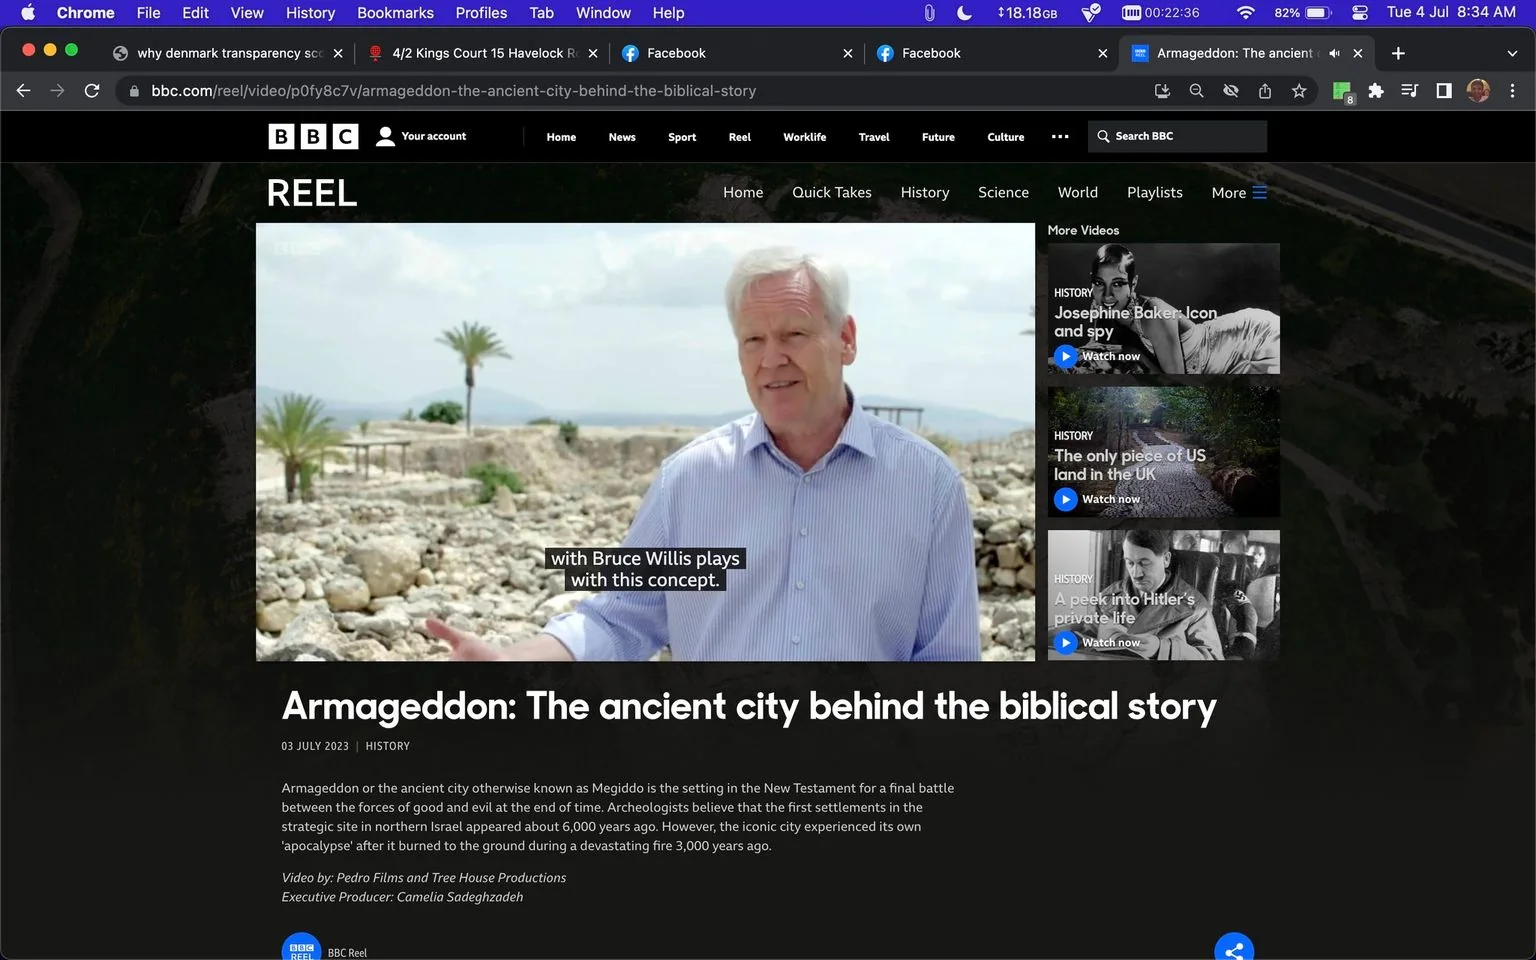1536x960 pixels.
Task: Click Travel in the BBC navigation
Action: tap(874, 137)
